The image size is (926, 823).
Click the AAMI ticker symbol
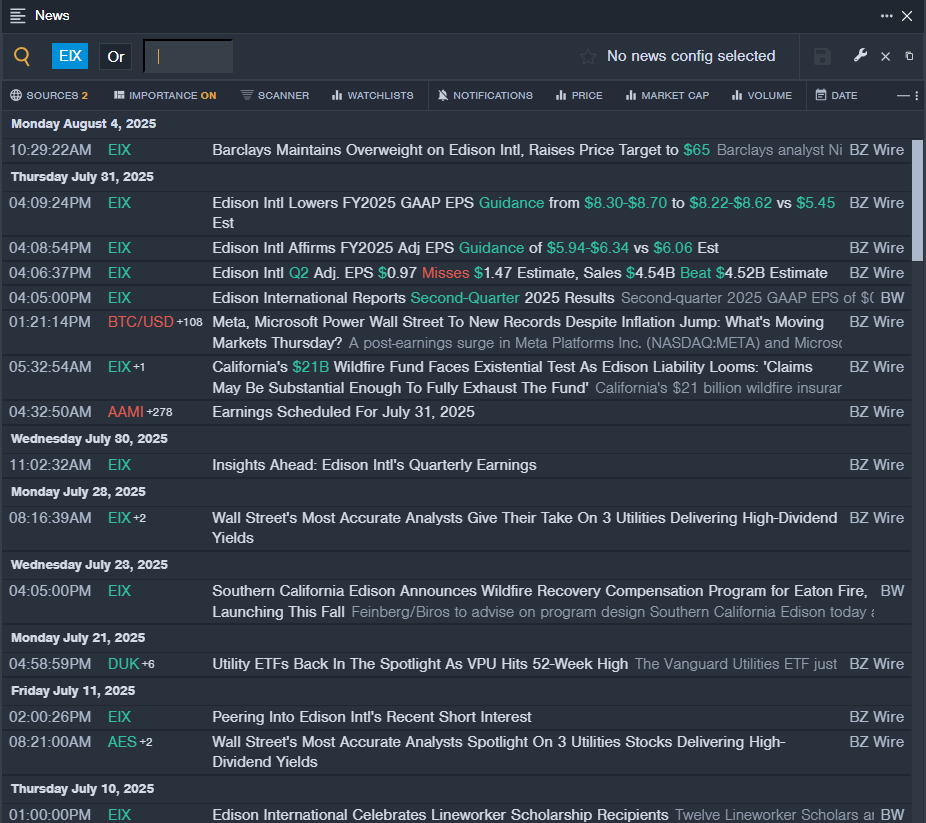click(x=126, y=412)
